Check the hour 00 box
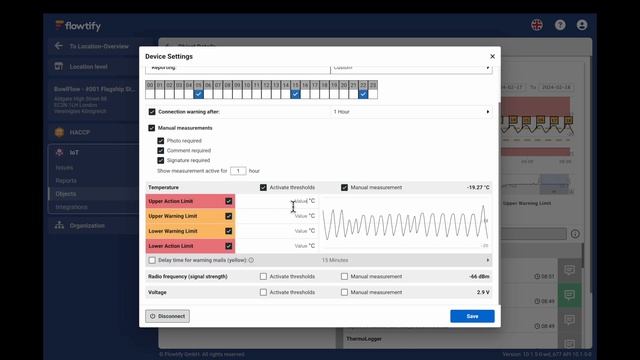 click(150, 94)
